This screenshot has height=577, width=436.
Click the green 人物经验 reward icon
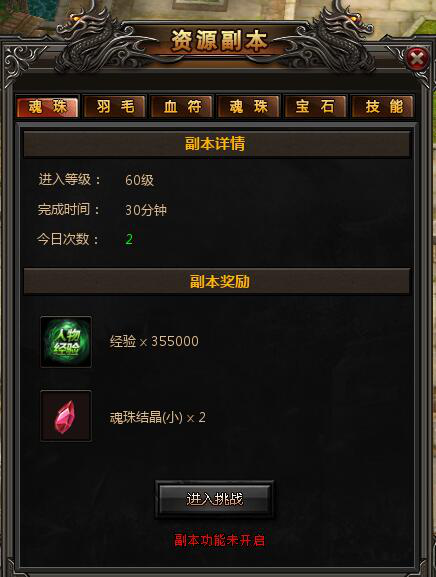click(x=66, y=341)
